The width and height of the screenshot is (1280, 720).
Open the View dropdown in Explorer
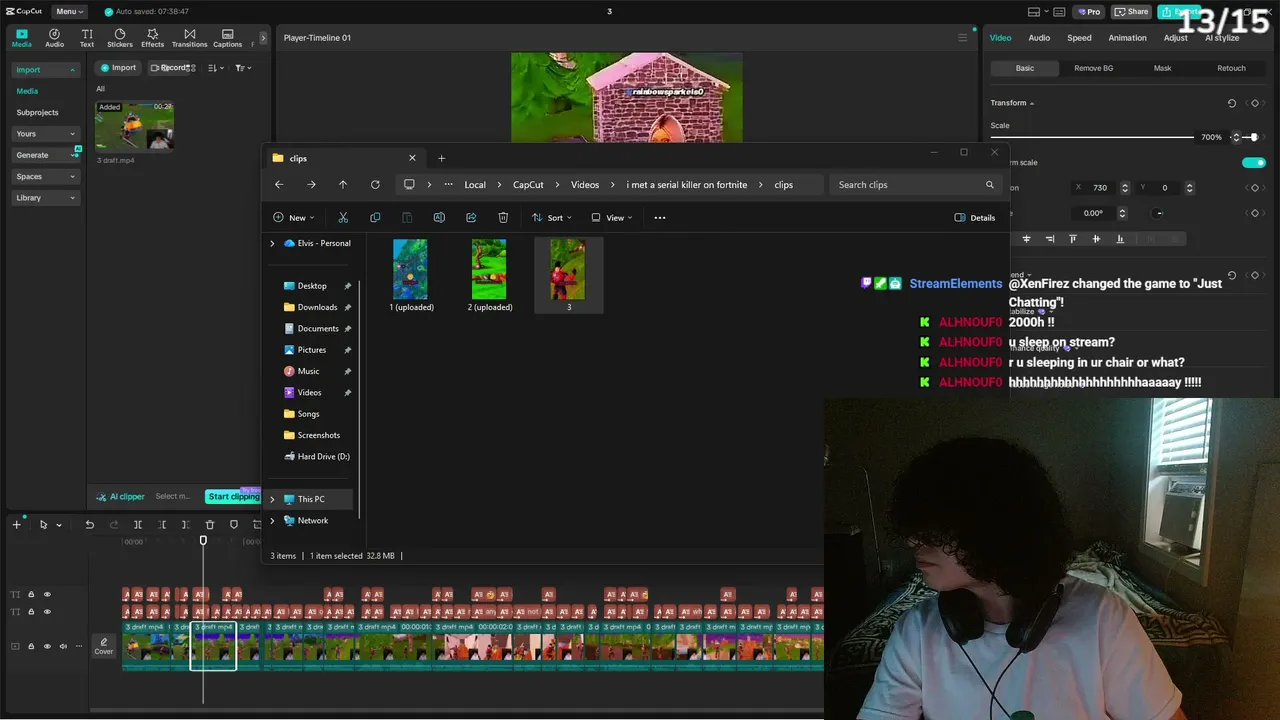(611, 217)
